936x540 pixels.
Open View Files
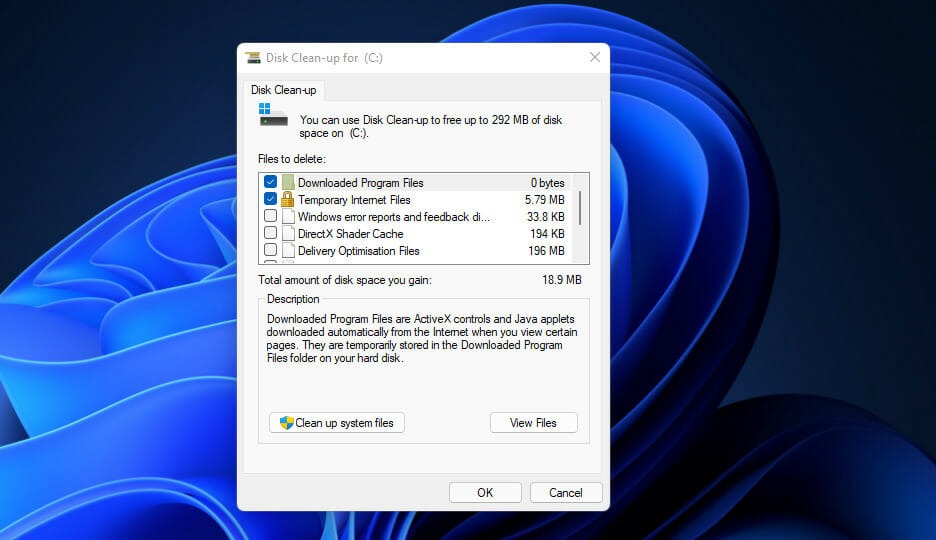[x=533, y=422]
